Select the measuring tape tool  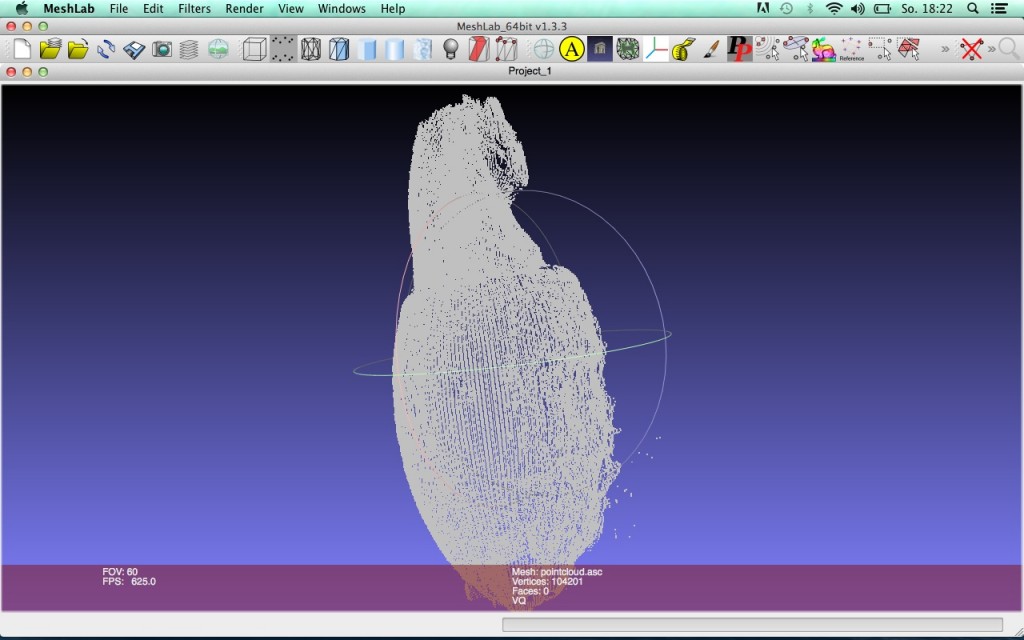(684, 49)
